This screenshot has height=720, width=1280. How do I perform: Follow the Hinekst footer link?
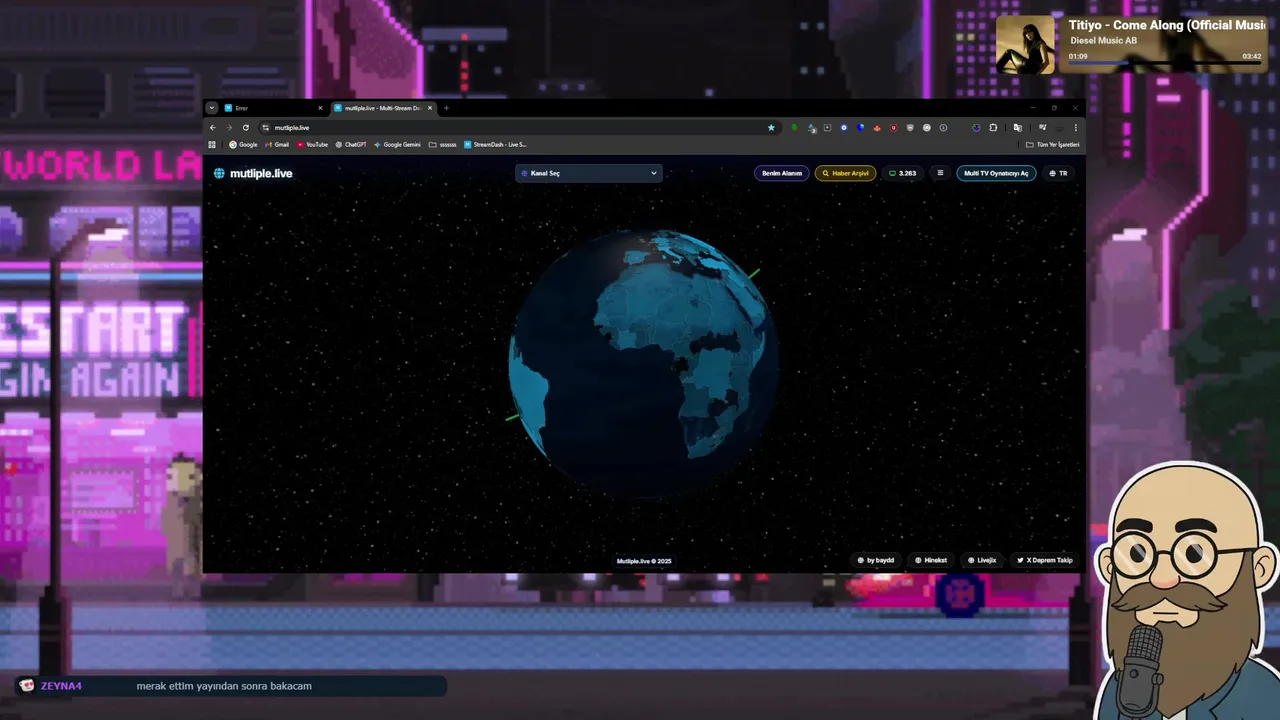tap(931, 560)
